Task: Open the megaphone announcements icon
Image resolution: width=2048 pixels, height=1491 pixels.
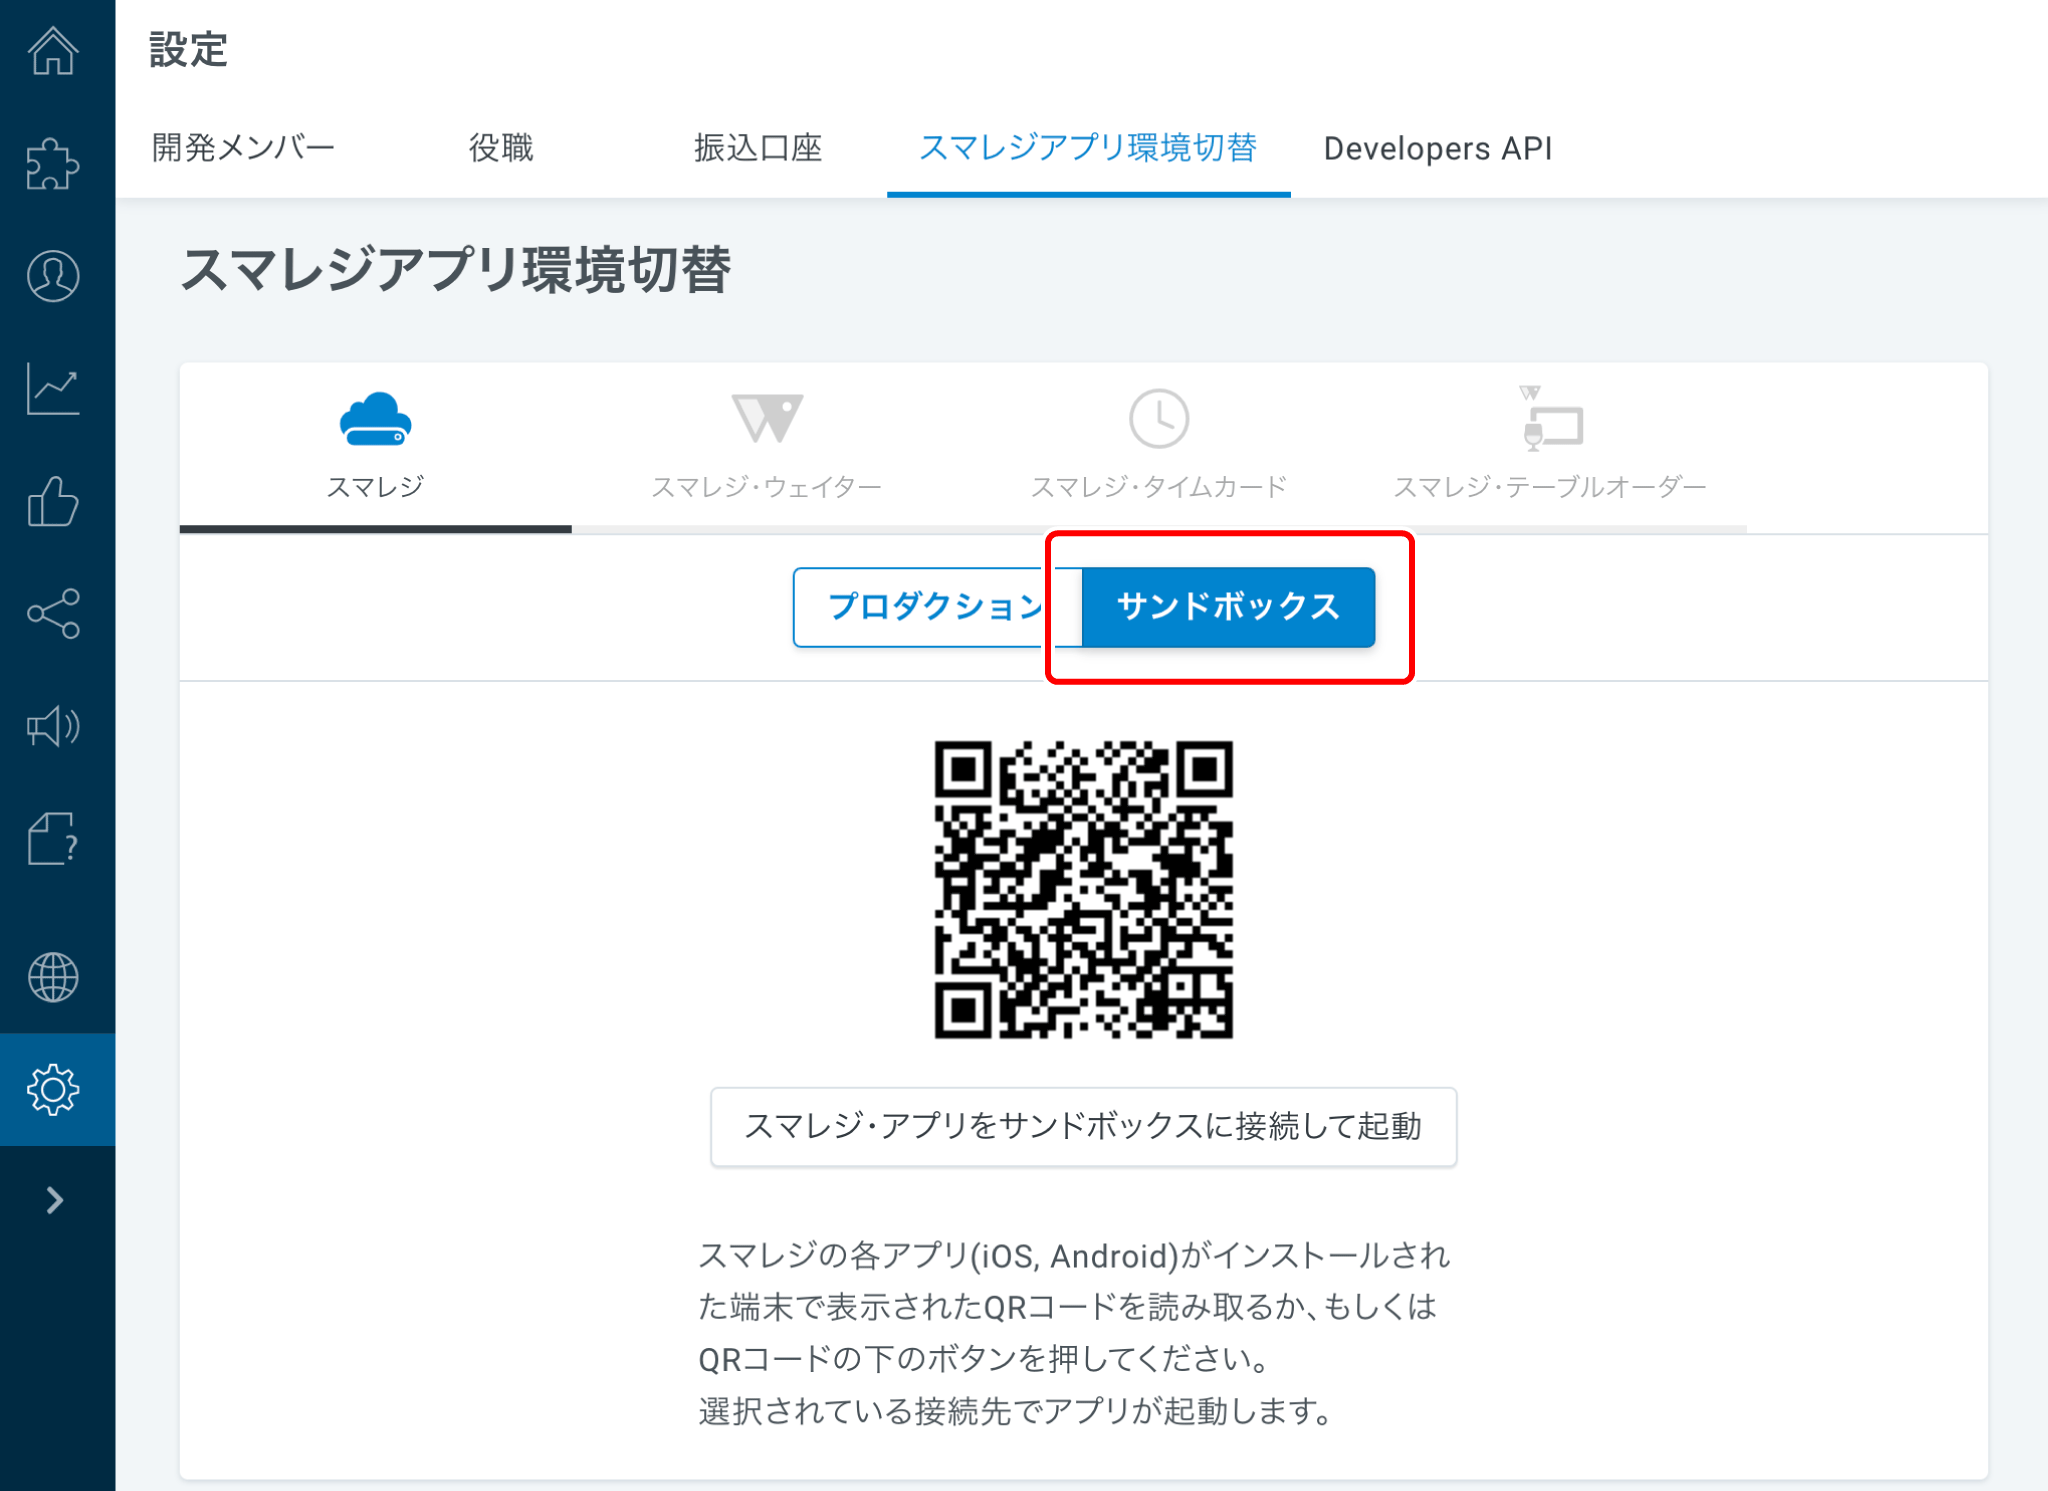Action: coord(54,726)
